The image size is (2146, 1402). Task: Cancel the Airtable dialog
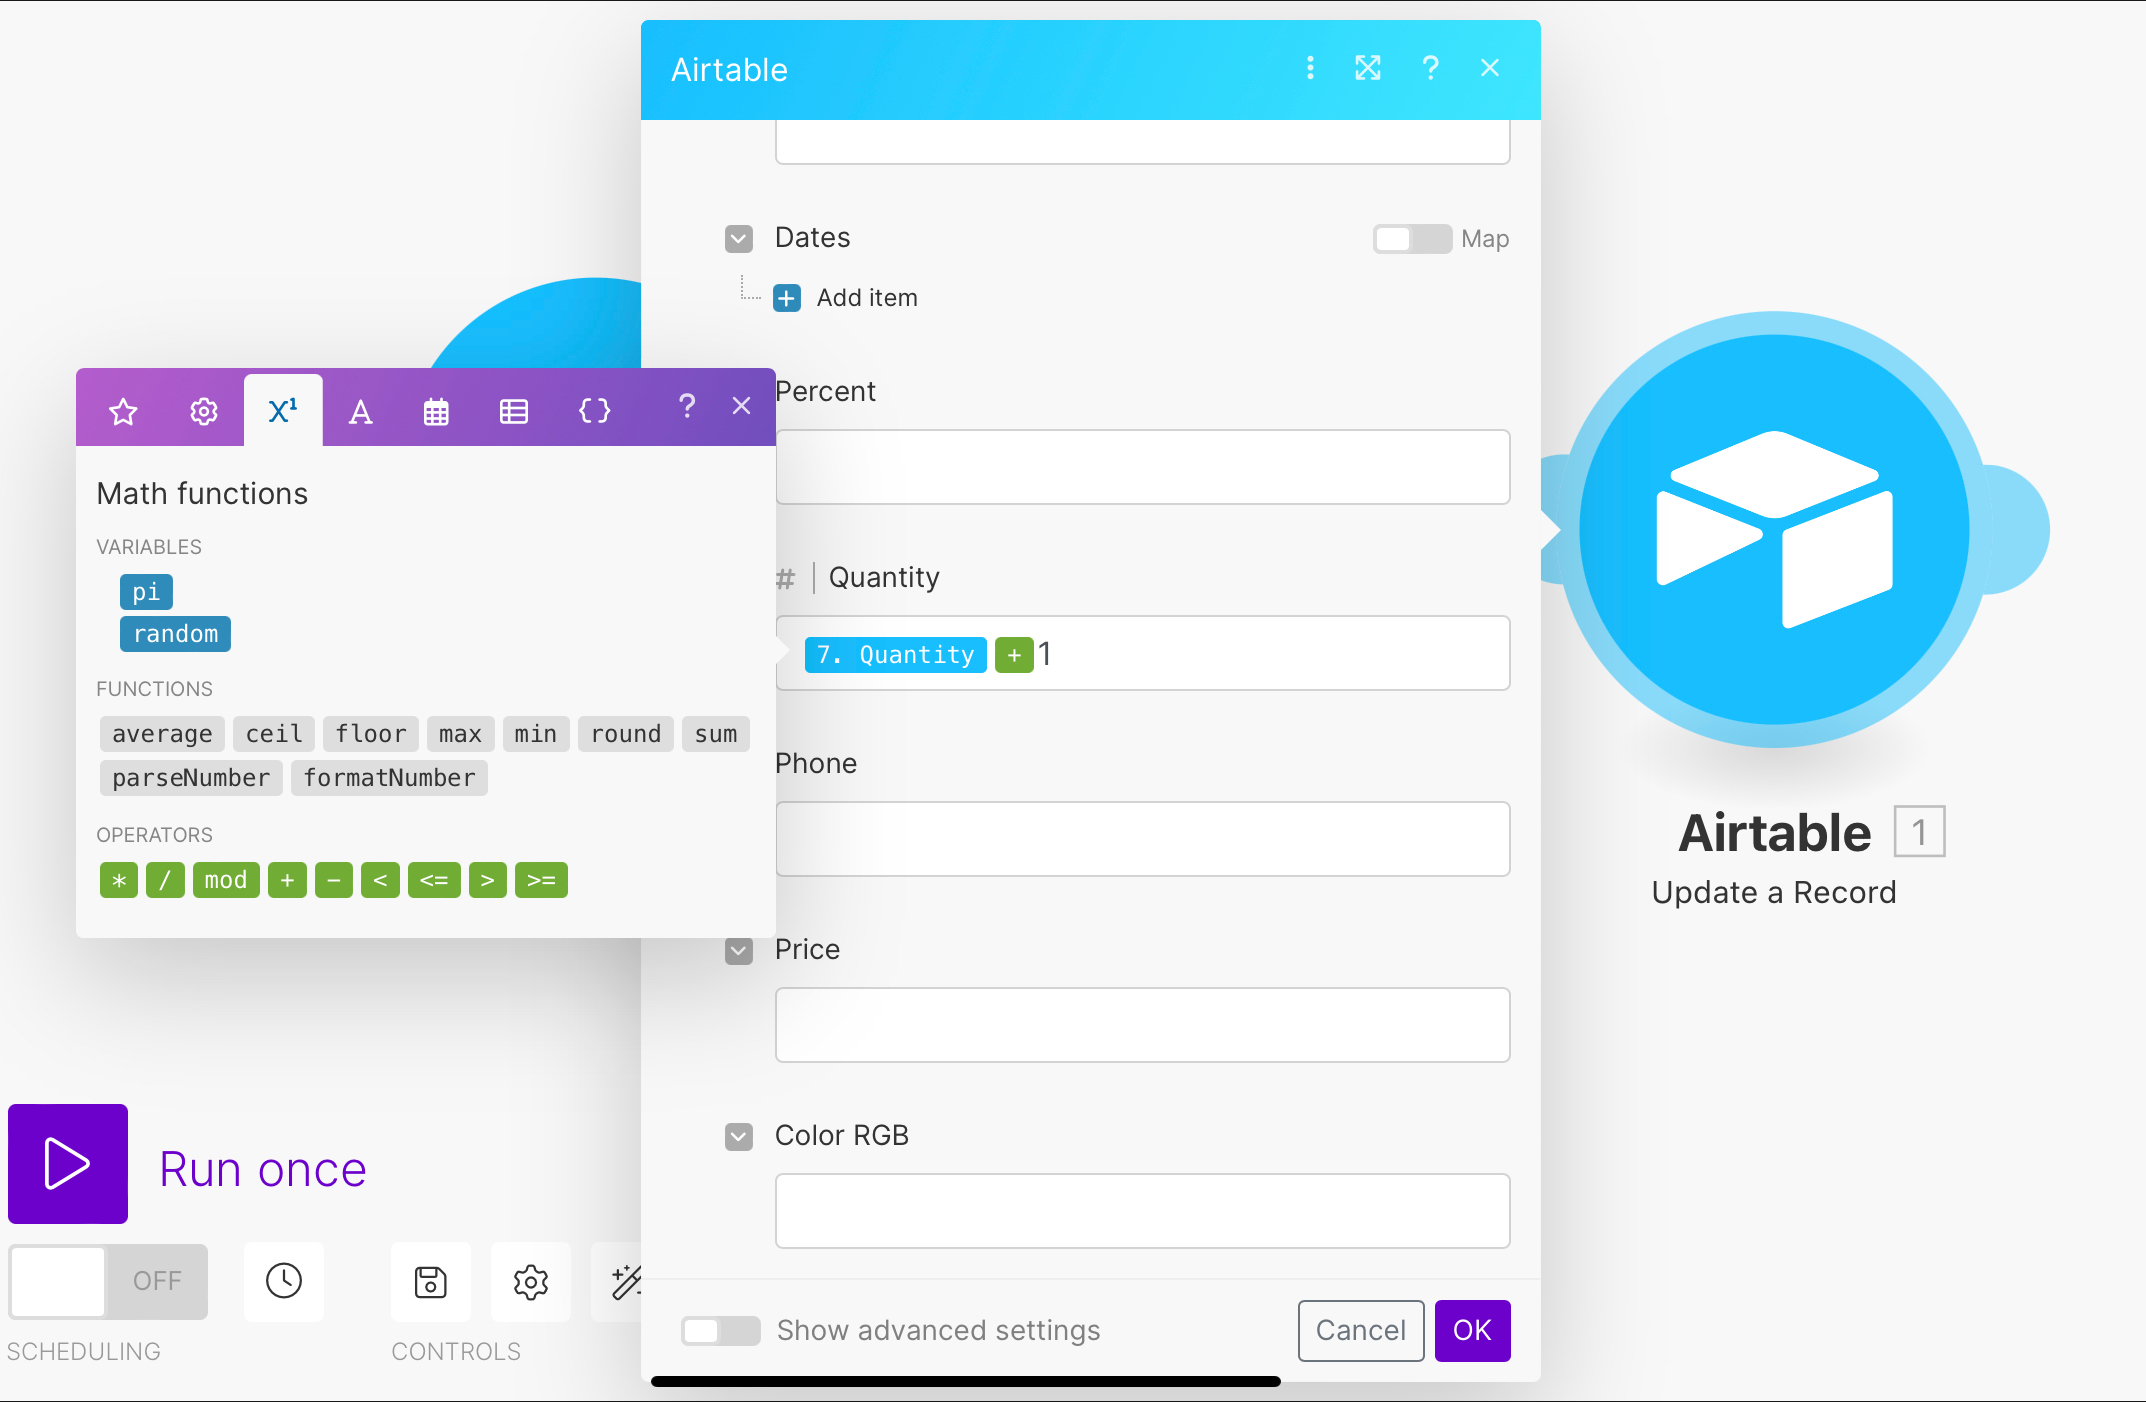[1360, 1331]
